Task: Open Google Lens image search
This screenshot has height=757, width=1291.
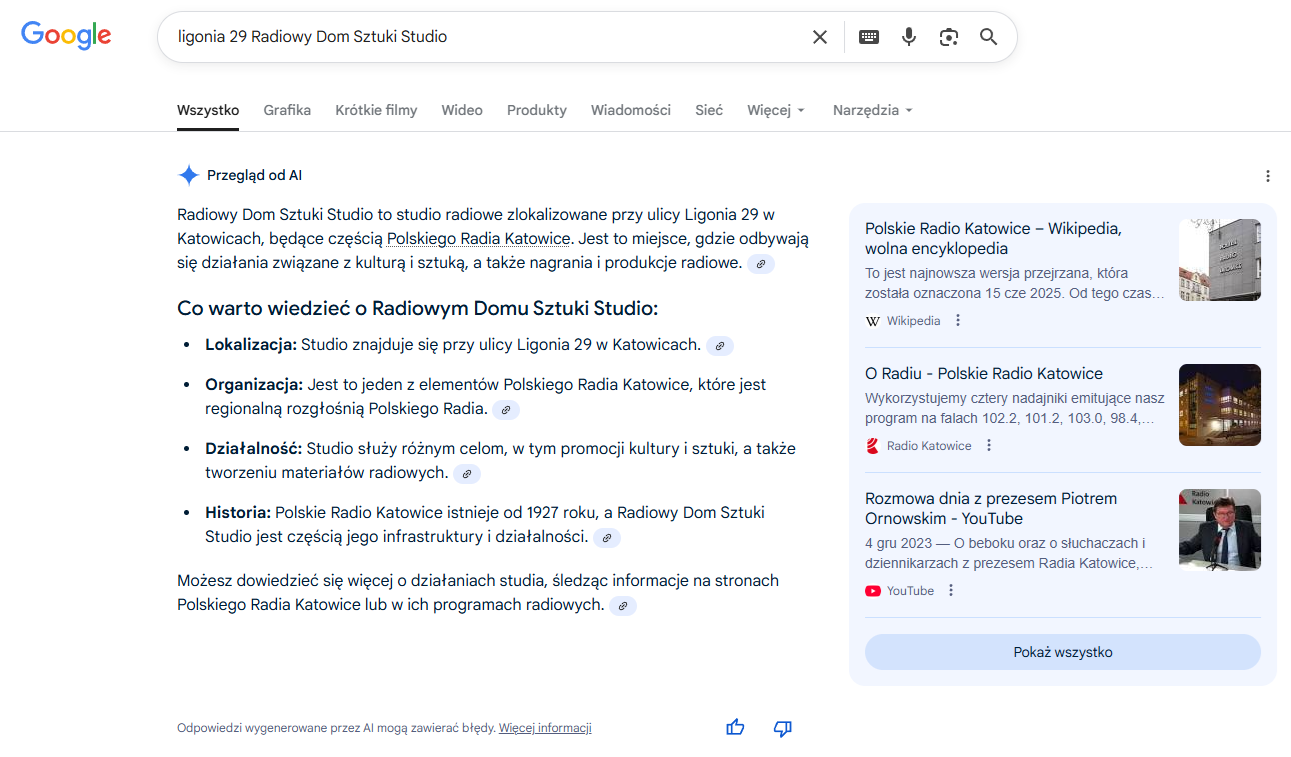Action: click(x=949, y=37)
